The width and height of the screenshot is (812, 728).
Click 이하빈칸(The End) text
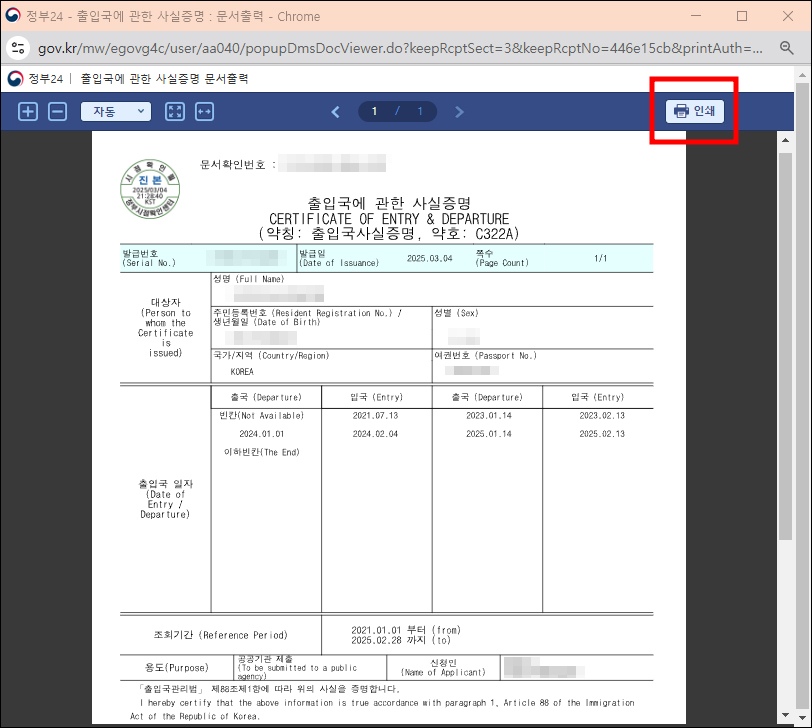(x=262, y=452)
